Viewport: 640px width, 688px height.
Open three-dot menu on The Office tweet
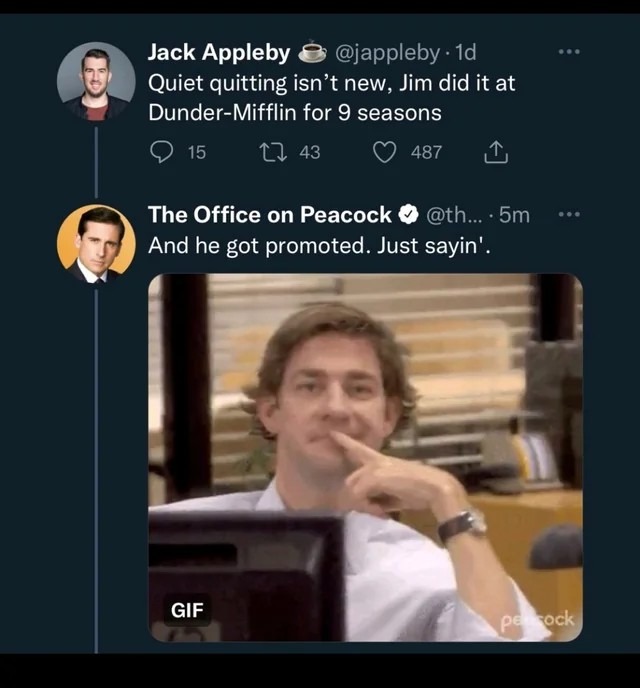(569, 214)
